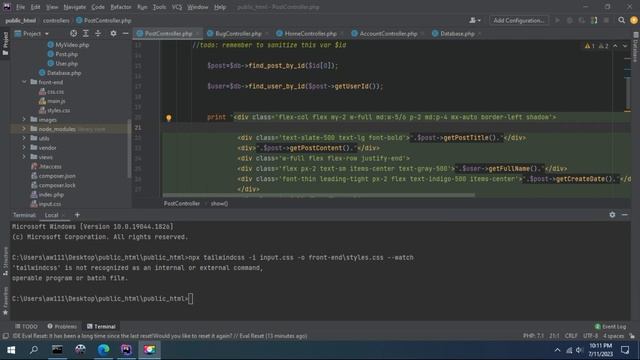640x360 pixels.
Task: Hide the Project panel with minus icon
Action: (125, 33)
